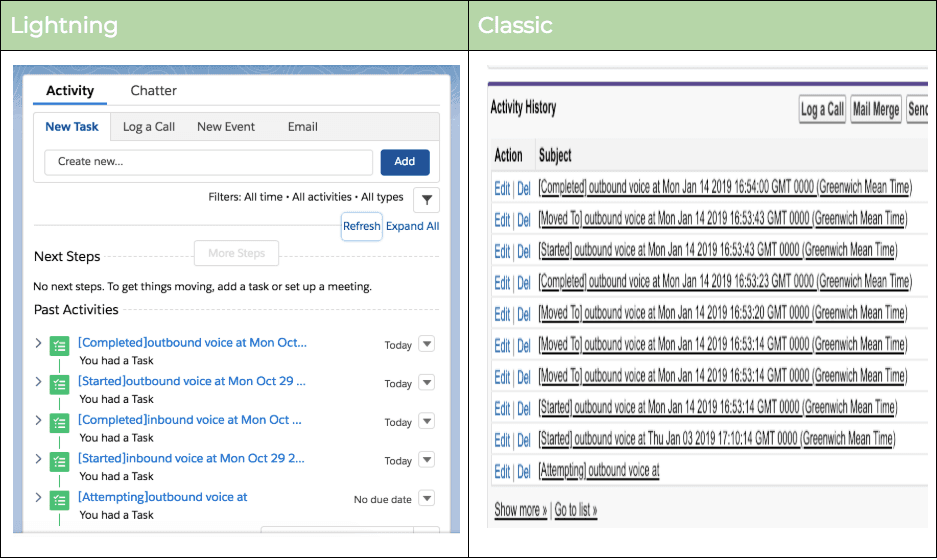The image size is (937, 560).
Task: Expand the Started outbound voice activity row
Action: [x=38, y=381]
